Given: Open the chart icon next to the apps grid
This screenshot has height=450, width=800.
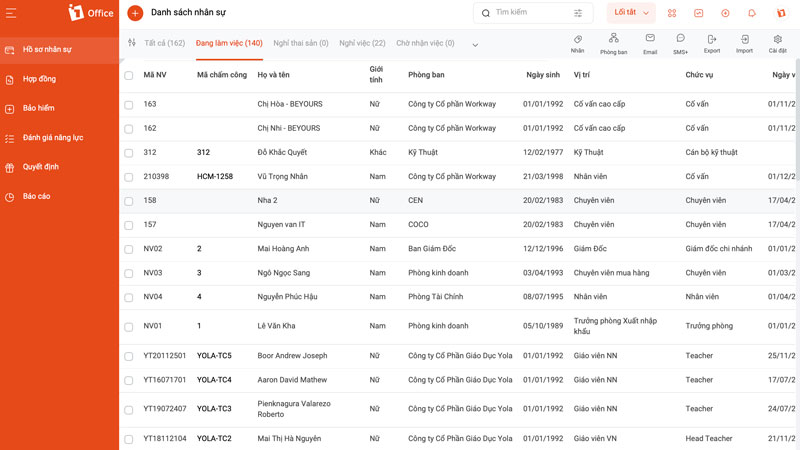Looking at the screenshot, I should point(698,13).
